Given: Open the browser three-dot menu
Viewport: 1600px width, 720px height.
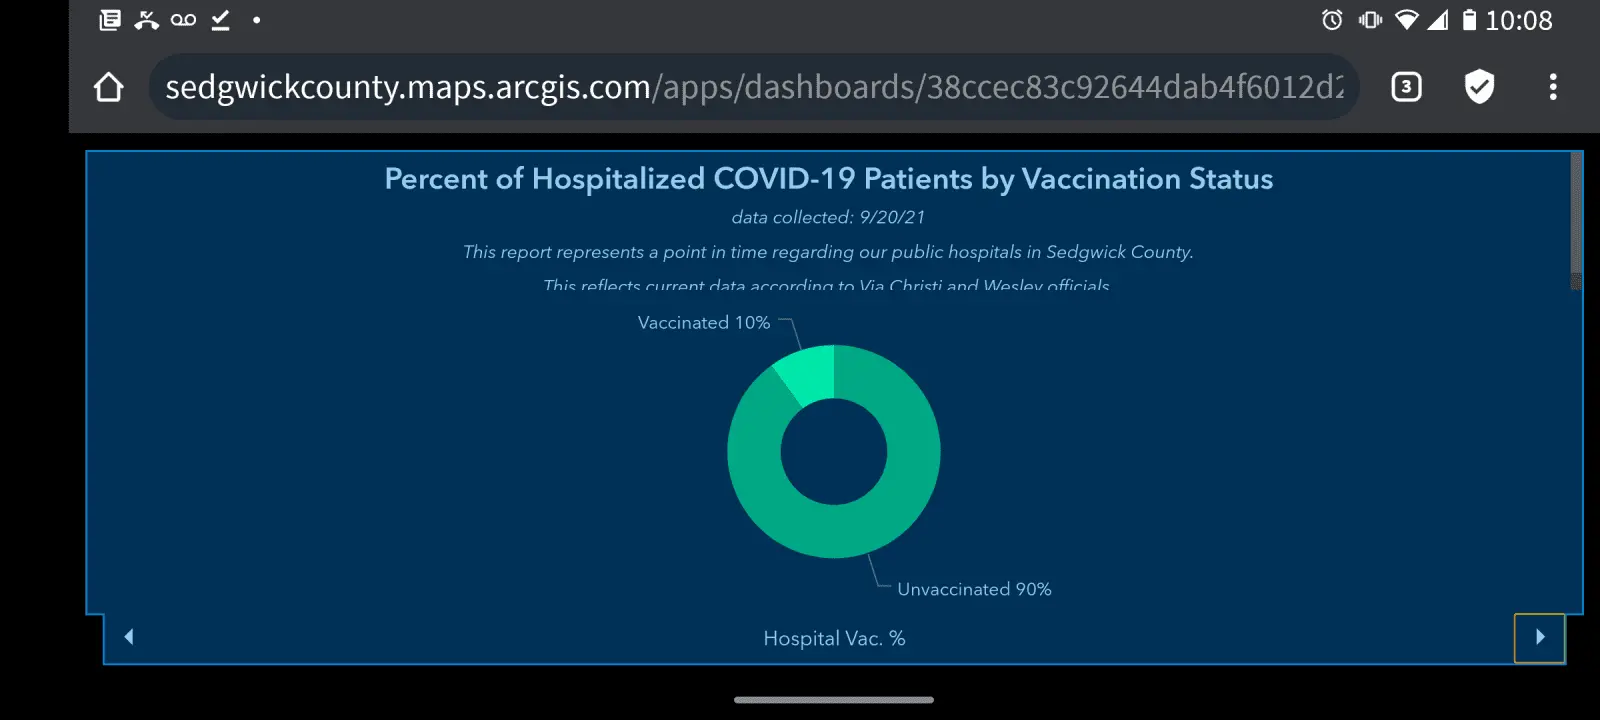Looking at the screenshot, I should point(1552,87).
